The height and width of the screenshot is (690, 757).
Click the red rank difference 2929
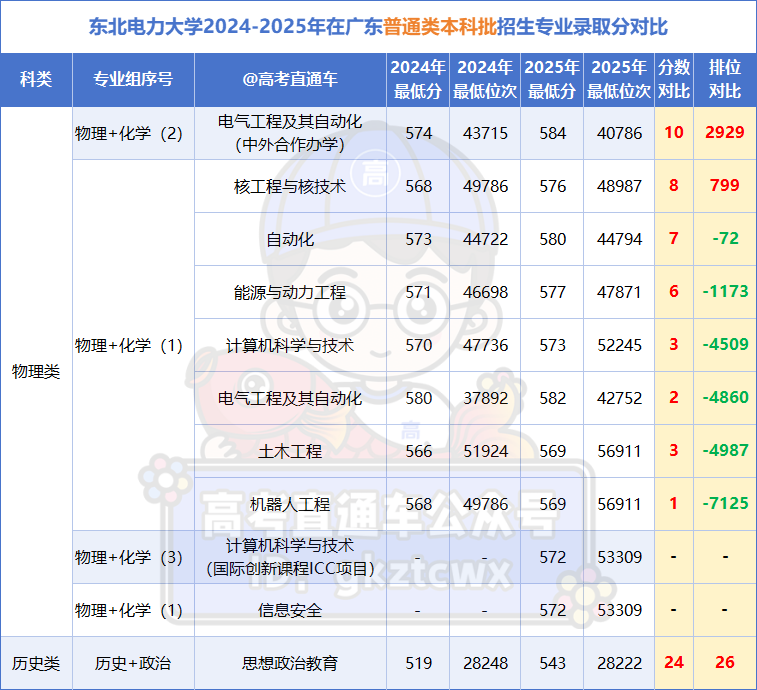725,132
